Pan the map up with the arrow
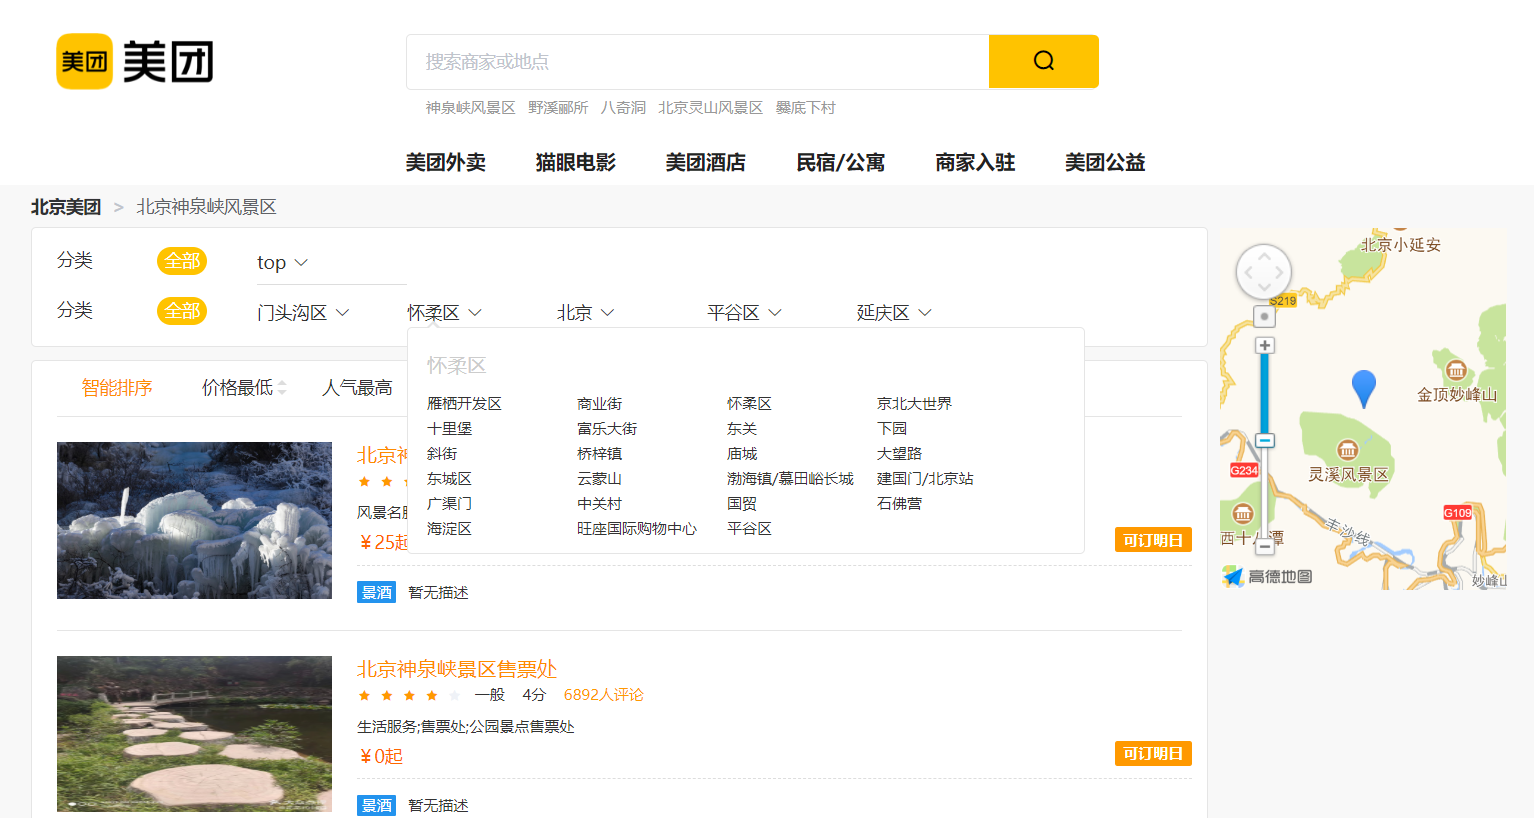Screen dimensions: 1534x818 (1264, 256)
